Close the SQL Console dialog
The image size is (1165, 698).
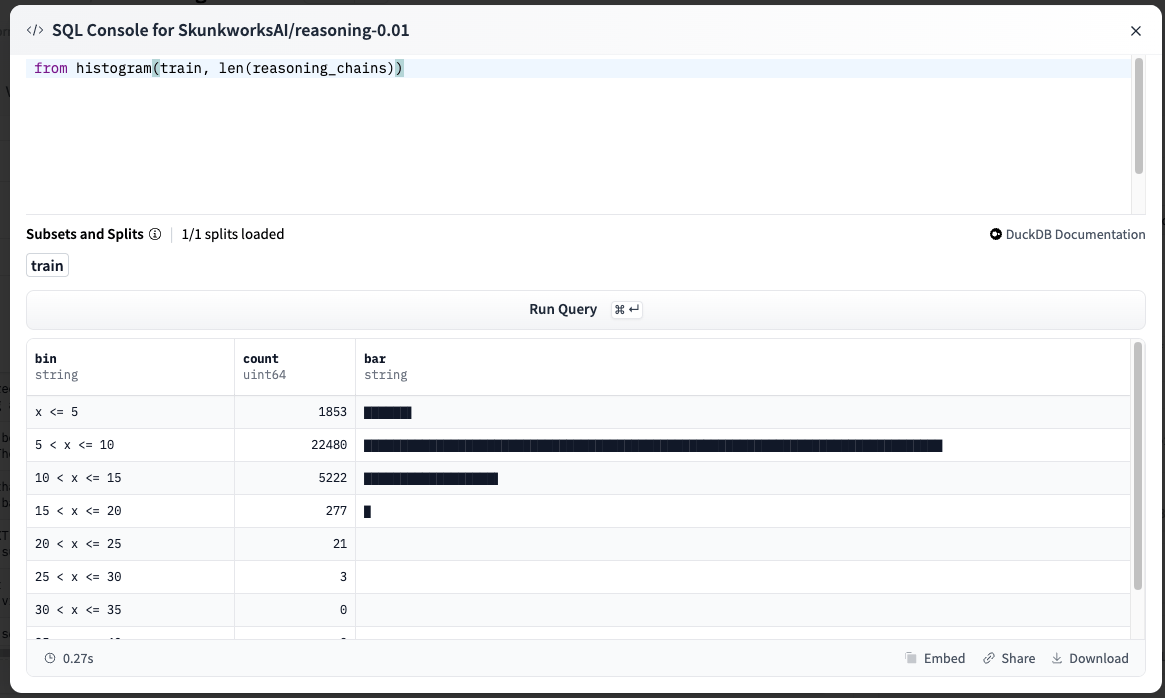point(1136,30)
